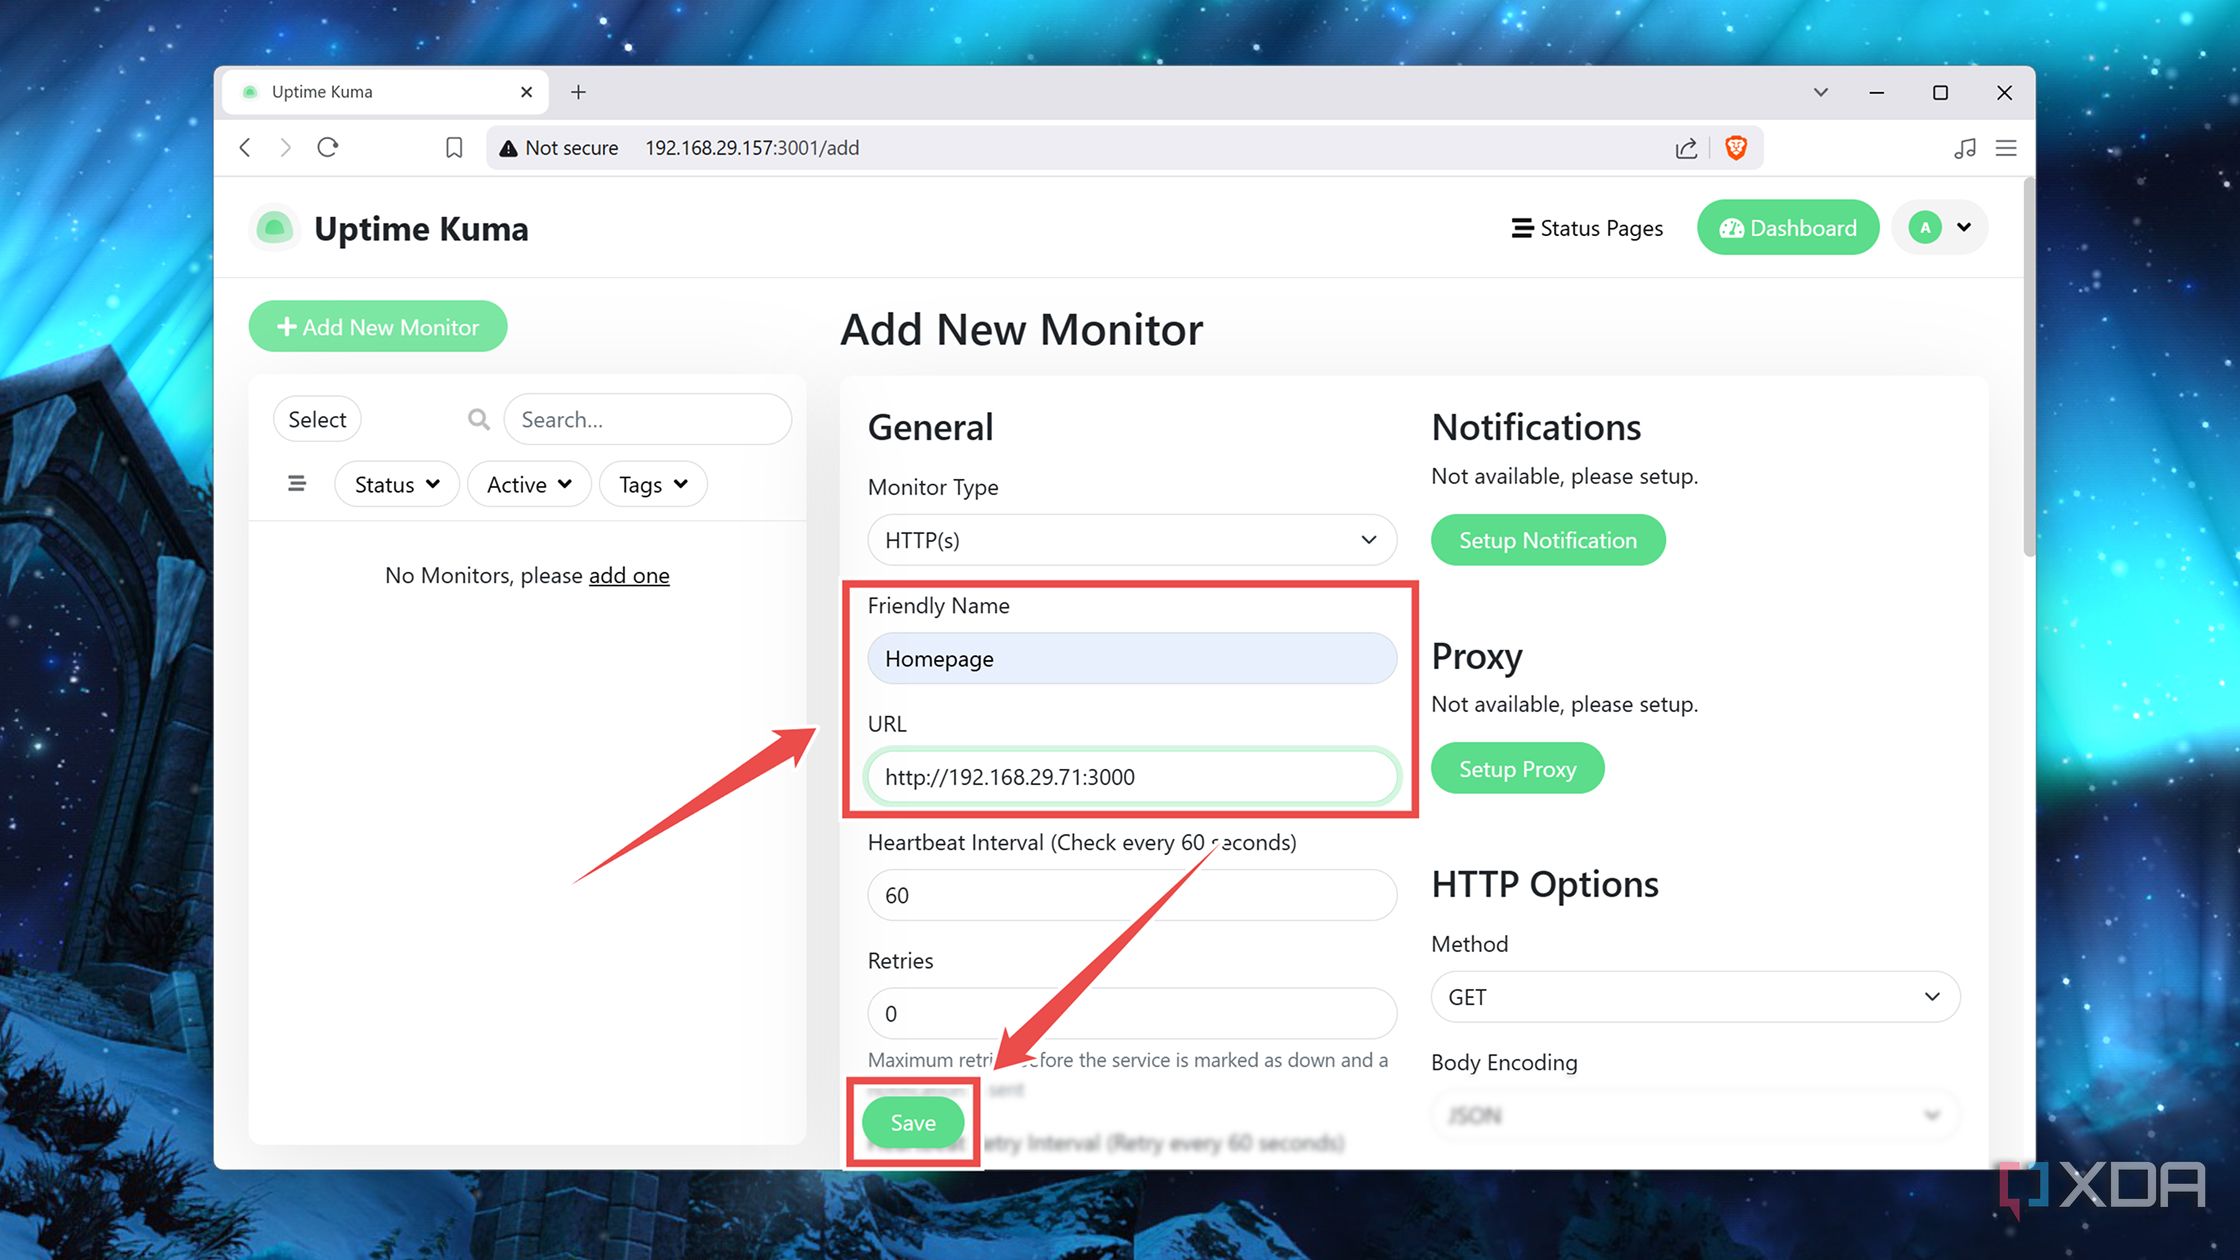Click the bookmark icon in address bar
The image size is (2240, 1260).
[454, 147]
